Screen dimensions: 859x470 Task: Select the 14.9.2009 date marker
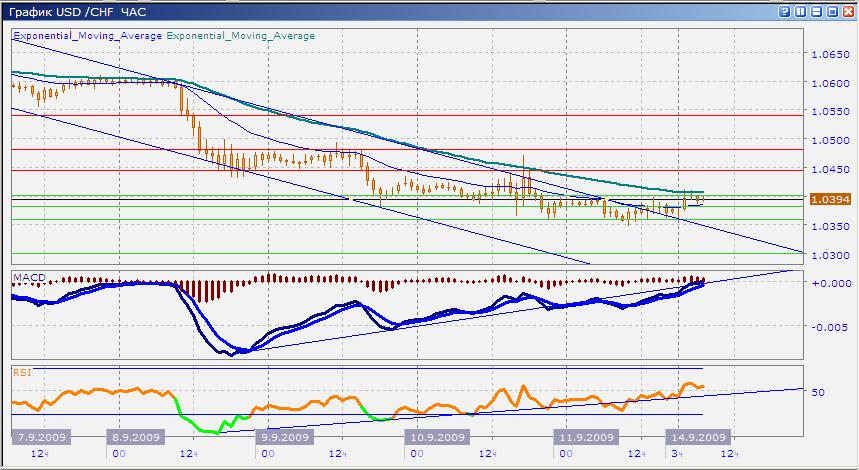[x=698, y=437]
